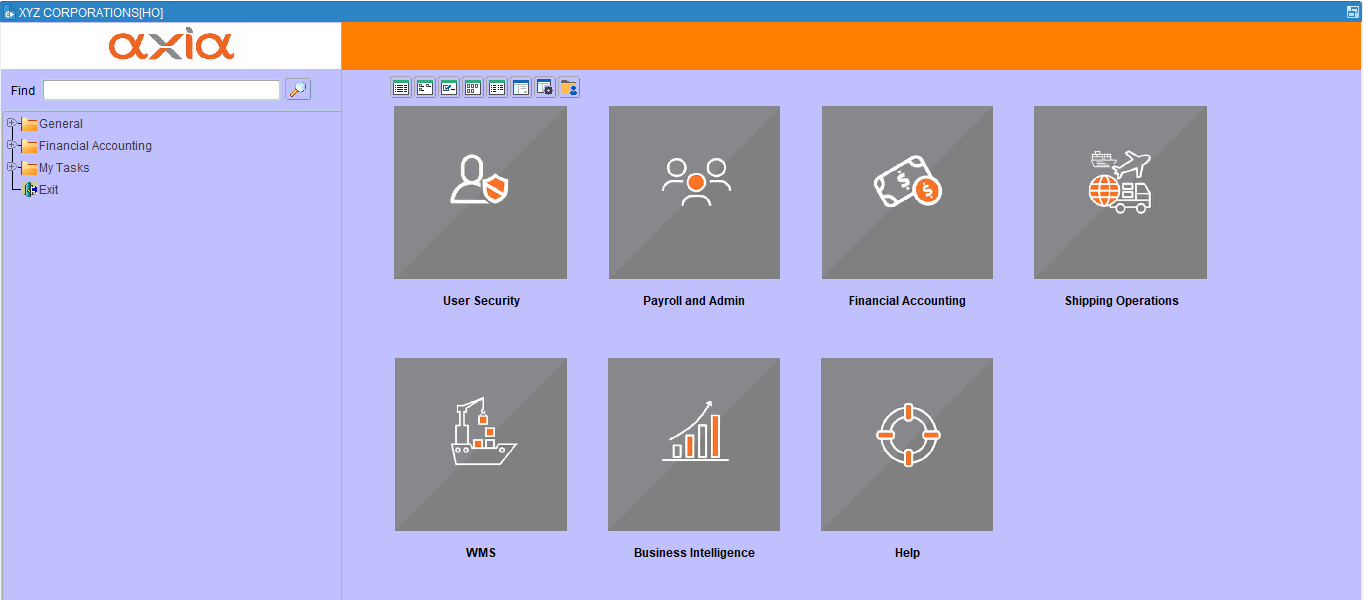Switch to list view using first toolbar icon
Screen dimensions: 1363x600
click(400, 87)
